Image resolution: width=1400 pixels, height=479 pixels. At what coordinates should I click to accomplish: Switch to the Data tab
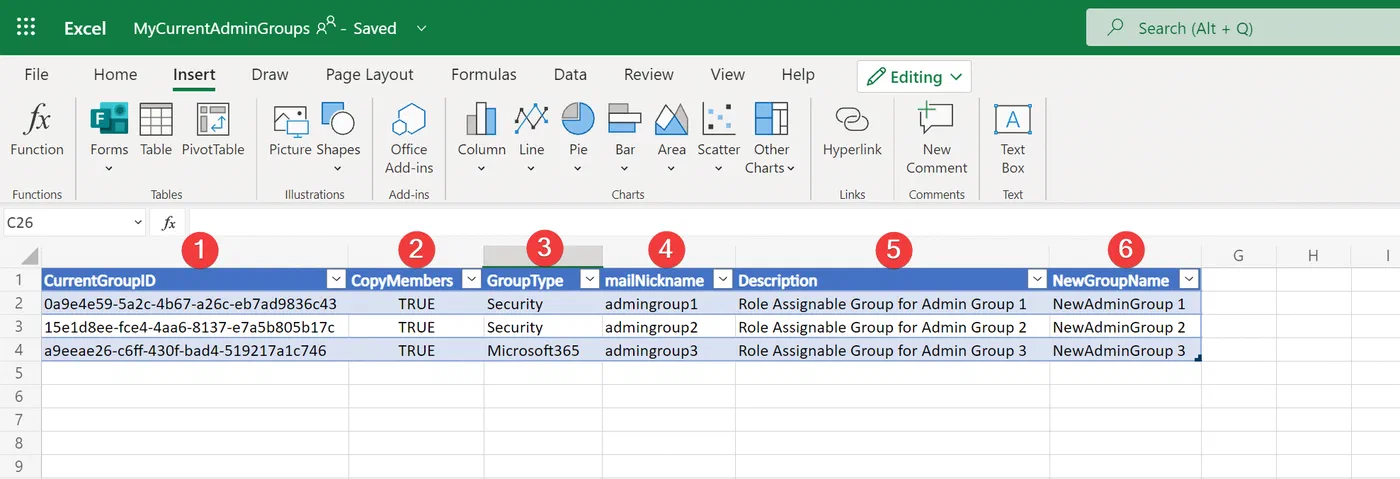[570, 74]
